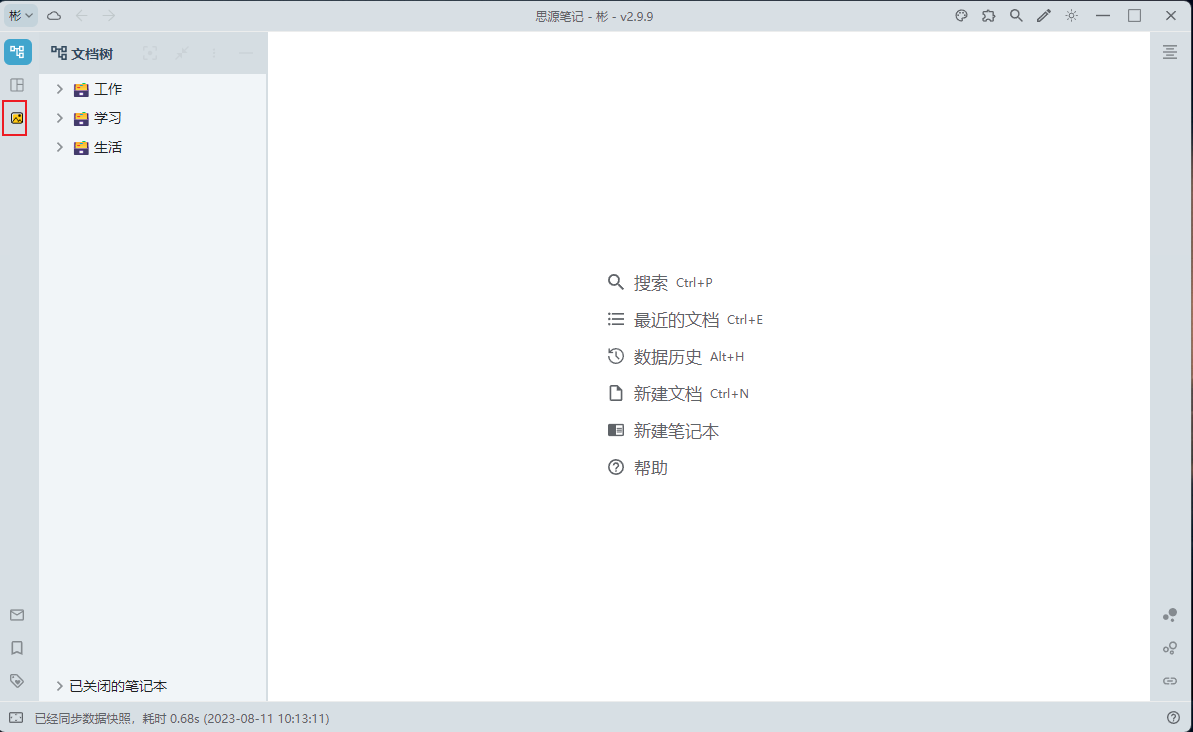
Task: Toggle the split layout icon below document tree
Action: coord(17,85)
